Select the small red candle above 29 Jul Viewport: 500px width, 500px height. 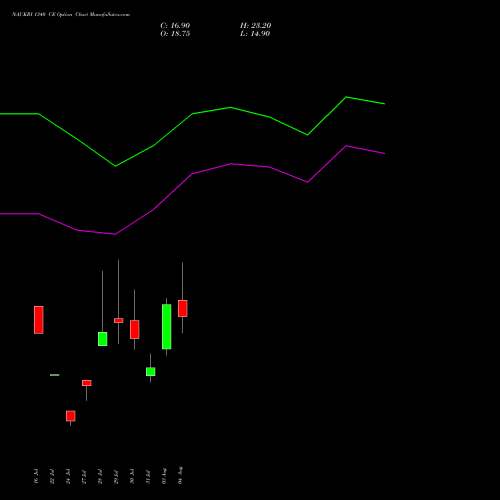pos(119,320)
